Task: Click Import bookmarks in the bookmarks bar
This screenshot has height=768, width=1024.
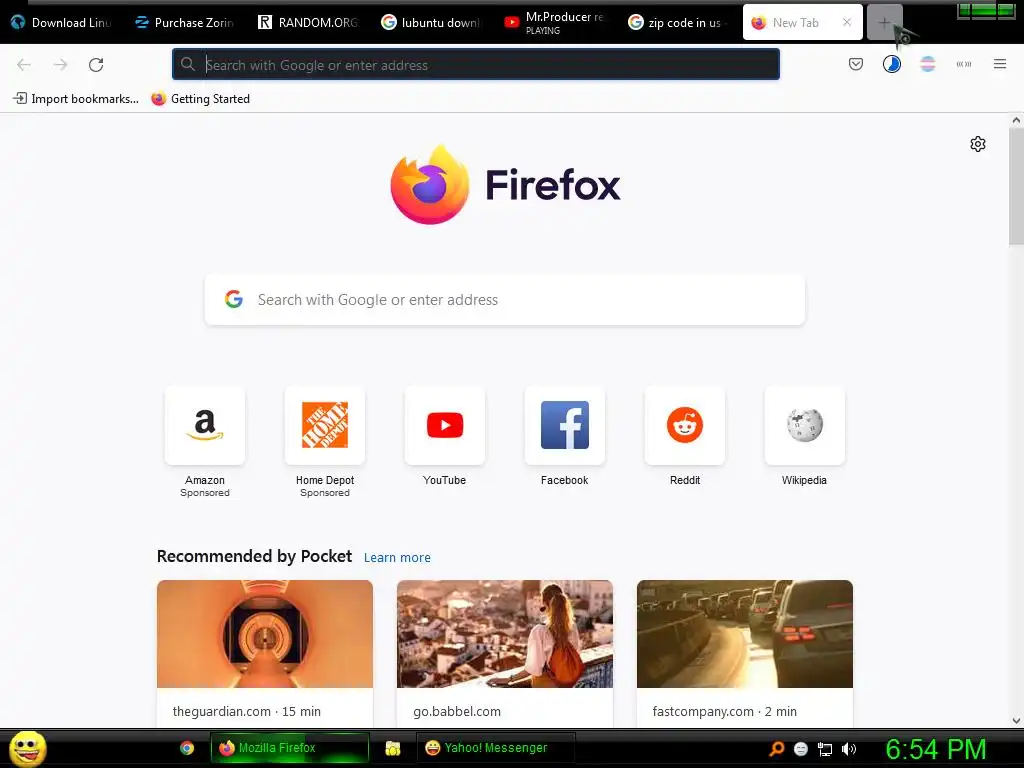Action: [76, 99]
